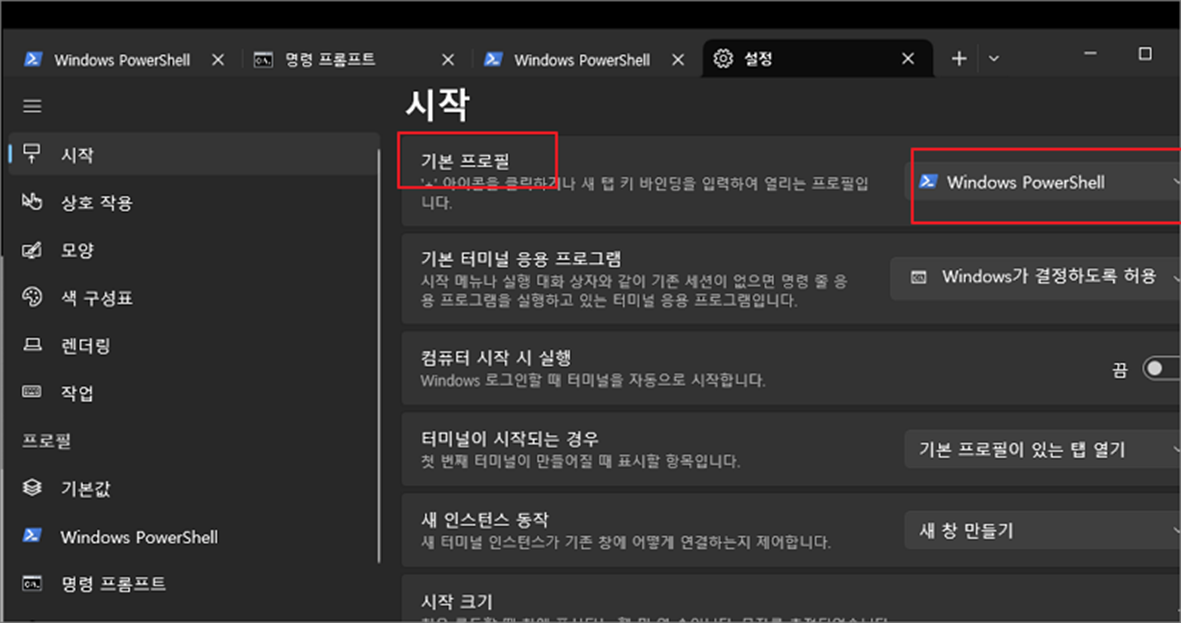Screen dimensions: 1181x623
Task: Click 명령 프롬프트 tab's cmd icon
Action: coord(263,60)
